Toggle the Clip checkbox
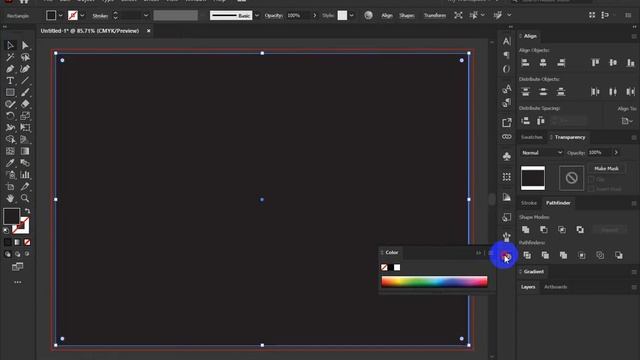 point(591,180)
